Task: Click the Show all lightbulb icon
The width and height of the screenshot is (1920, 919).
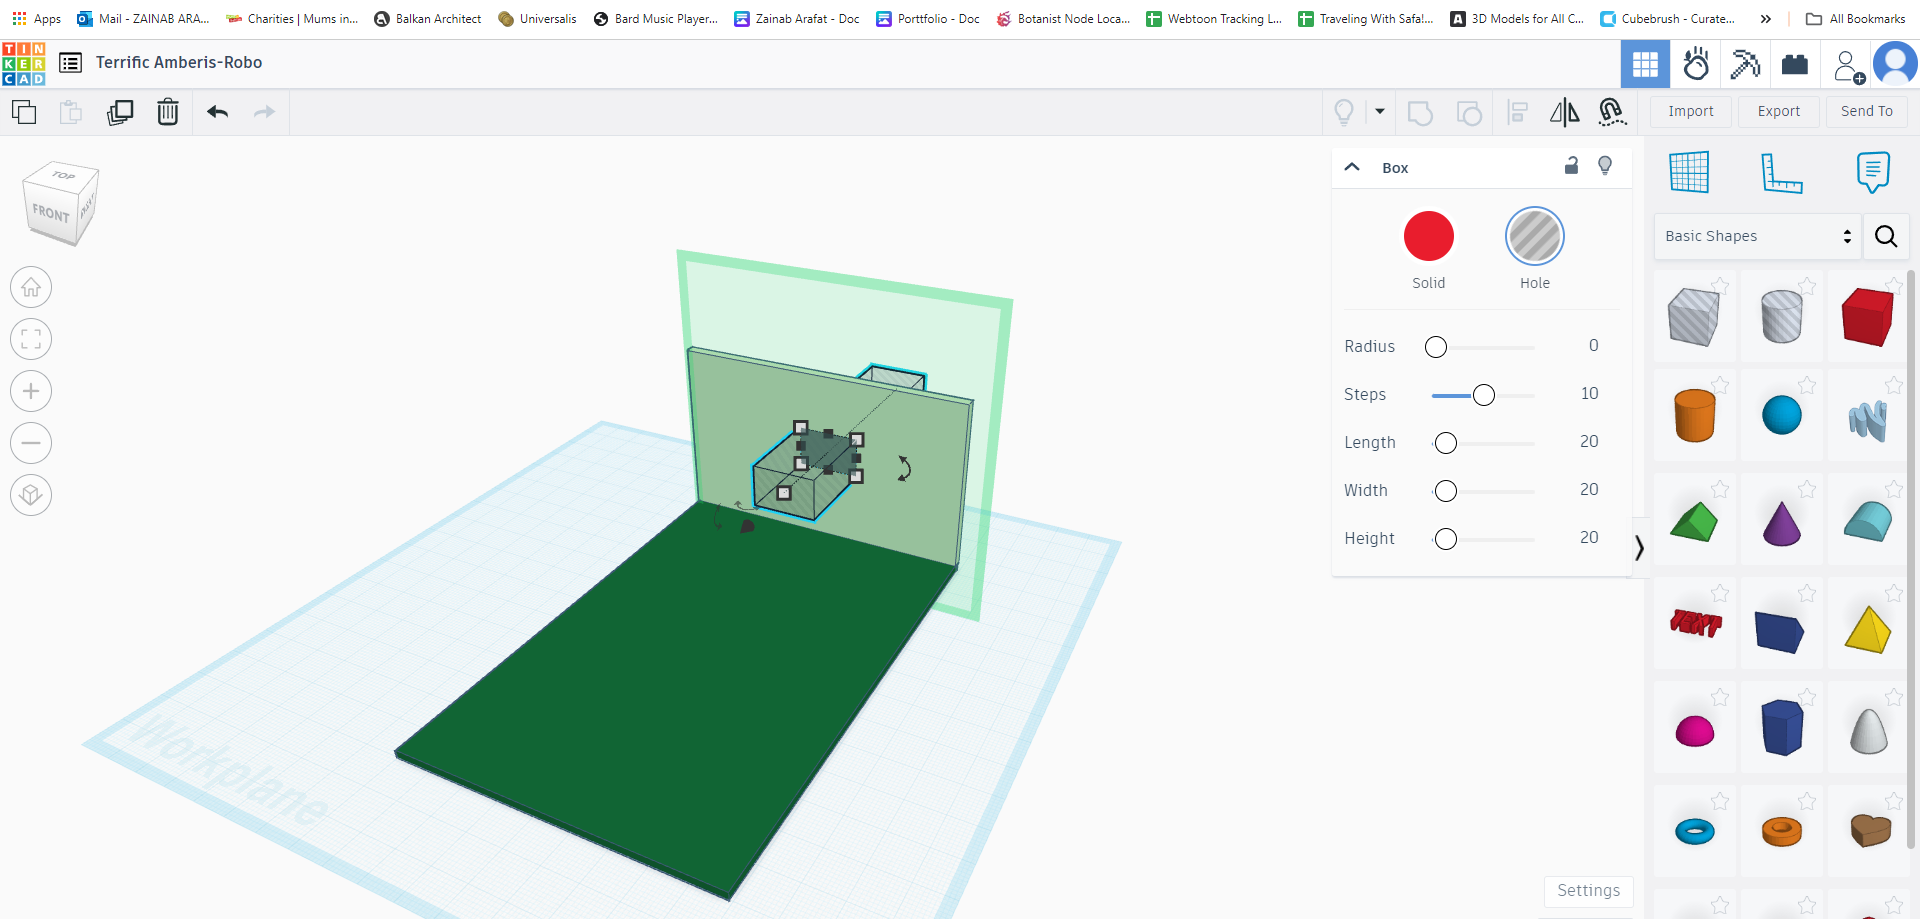Action: (1344, 112)
